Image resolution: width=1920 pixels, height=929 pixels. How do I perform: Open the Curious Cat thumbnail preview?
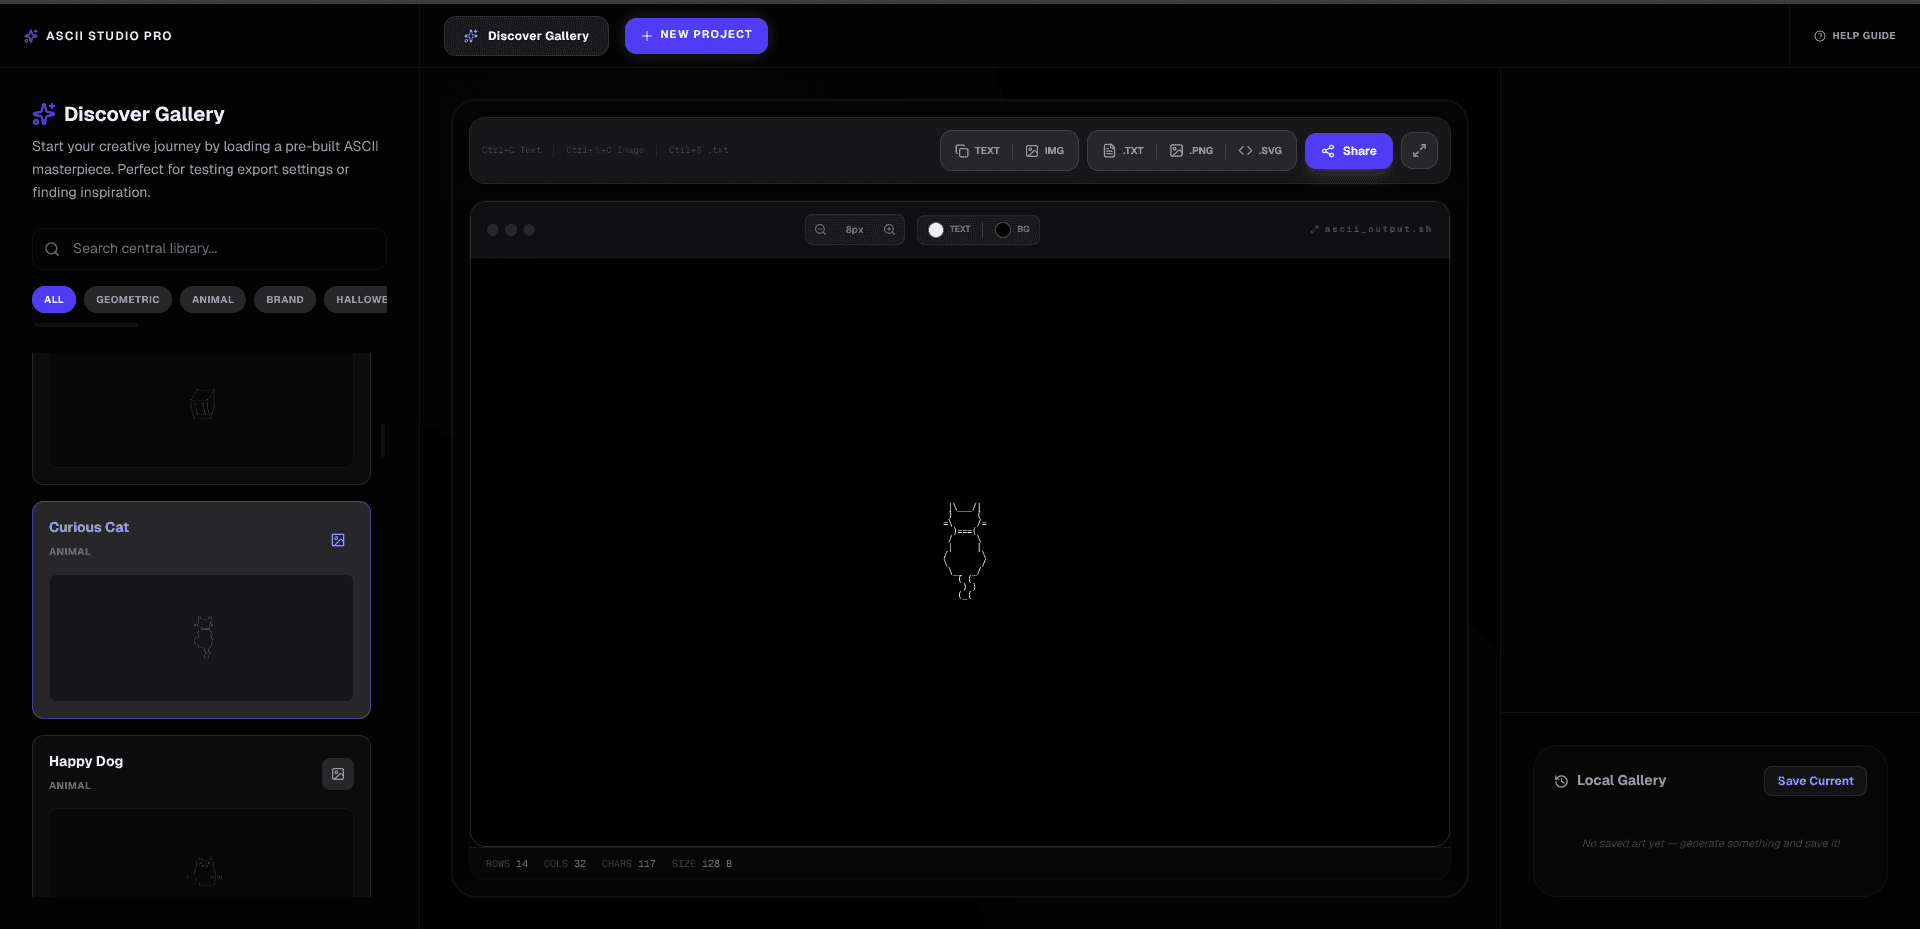point(202,638)
